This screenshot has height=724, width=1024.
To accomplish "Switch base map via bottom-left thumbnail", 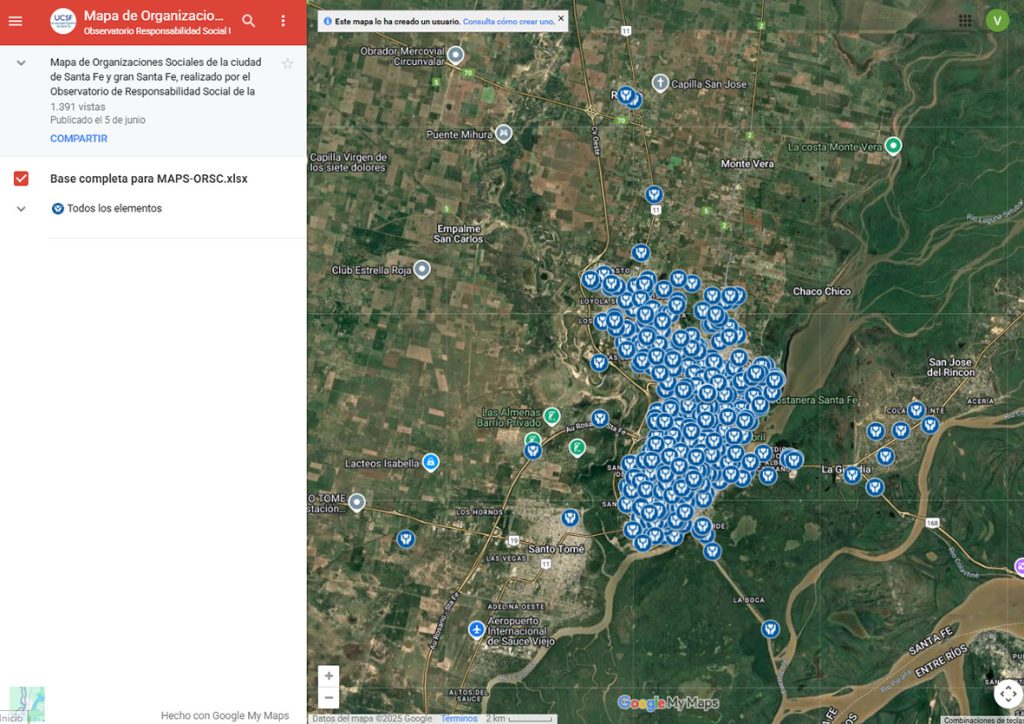I will [27, 704].
